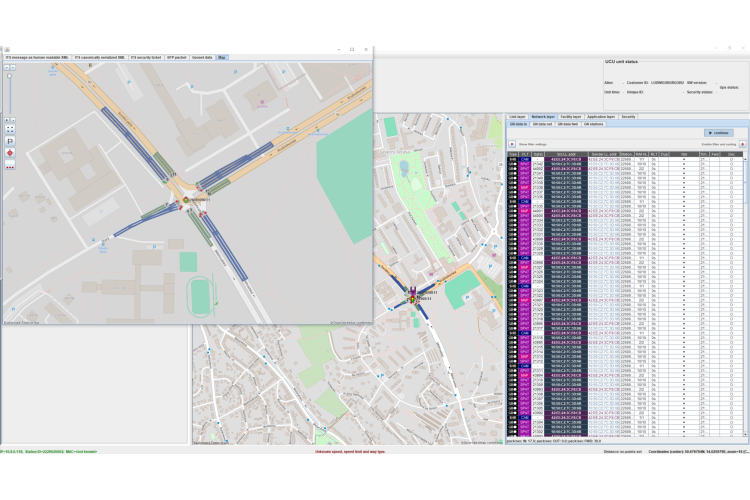
Task: Click the Distance: no points set status text
Action: (622, 451)
